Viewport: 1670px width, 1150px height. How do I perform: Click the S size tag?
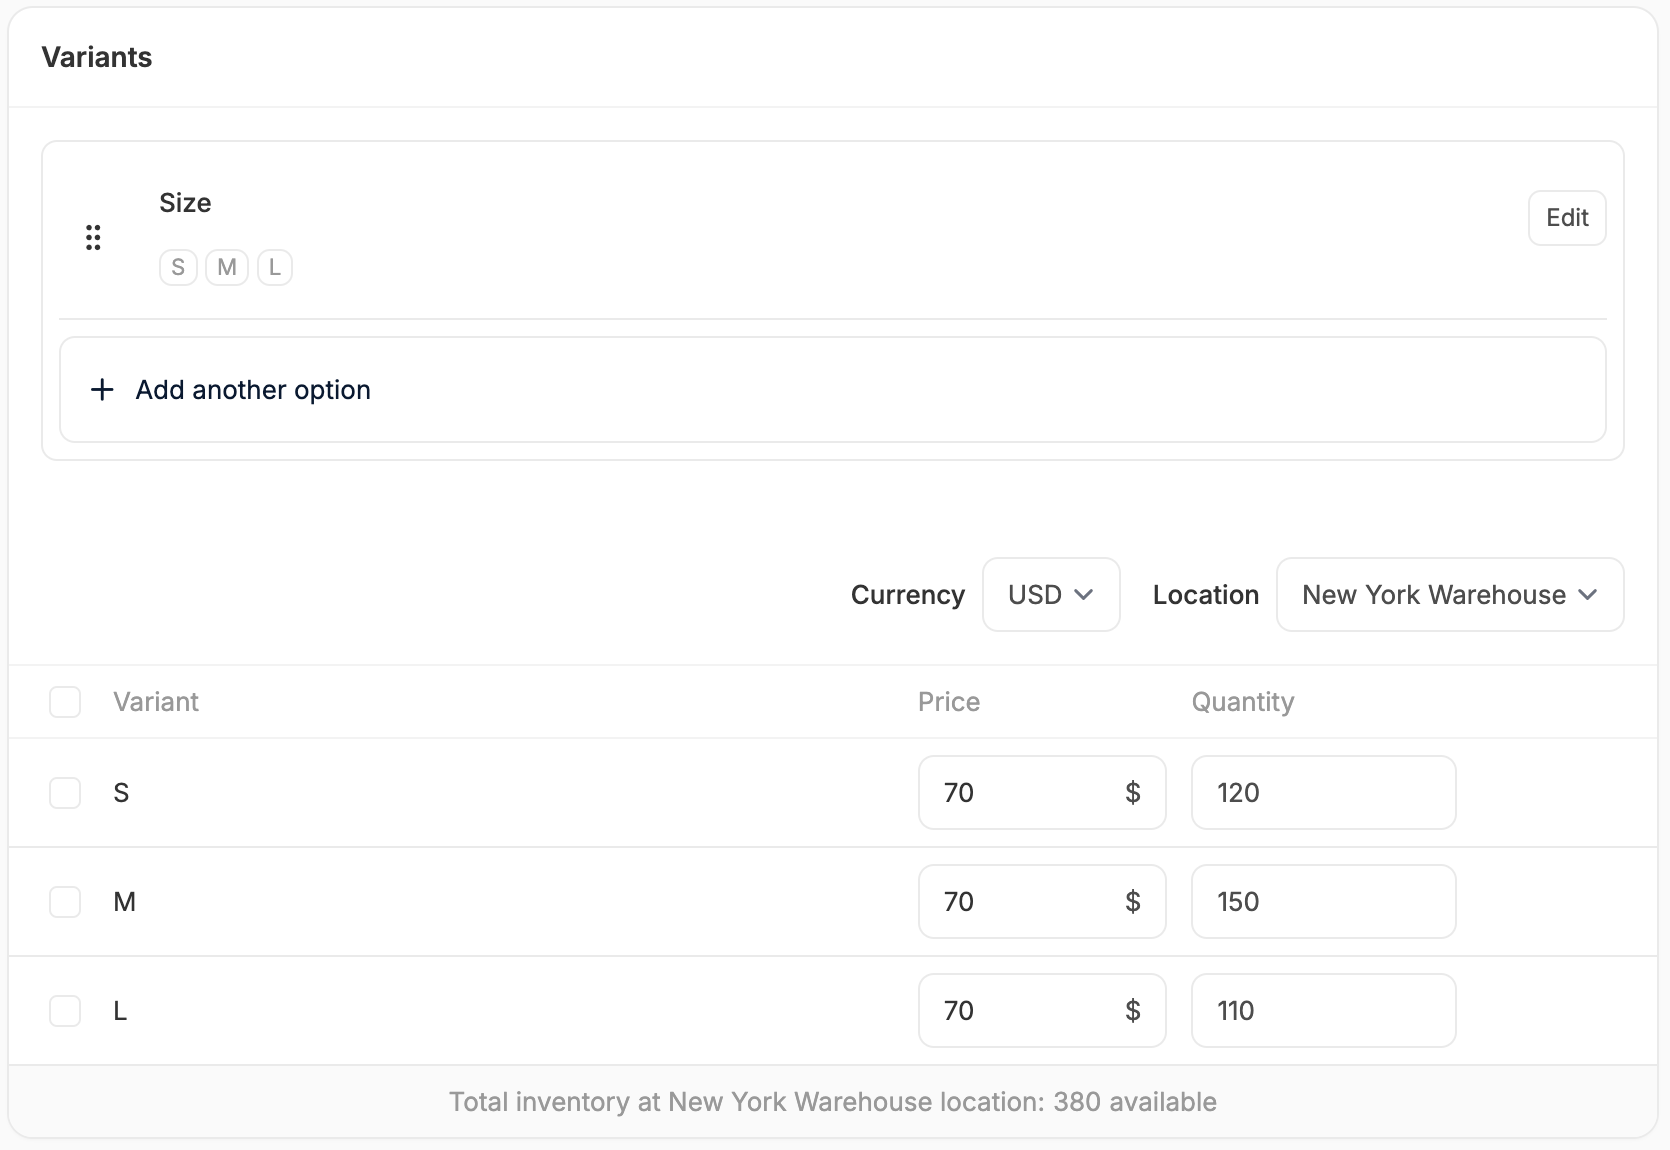coord(178,267)
